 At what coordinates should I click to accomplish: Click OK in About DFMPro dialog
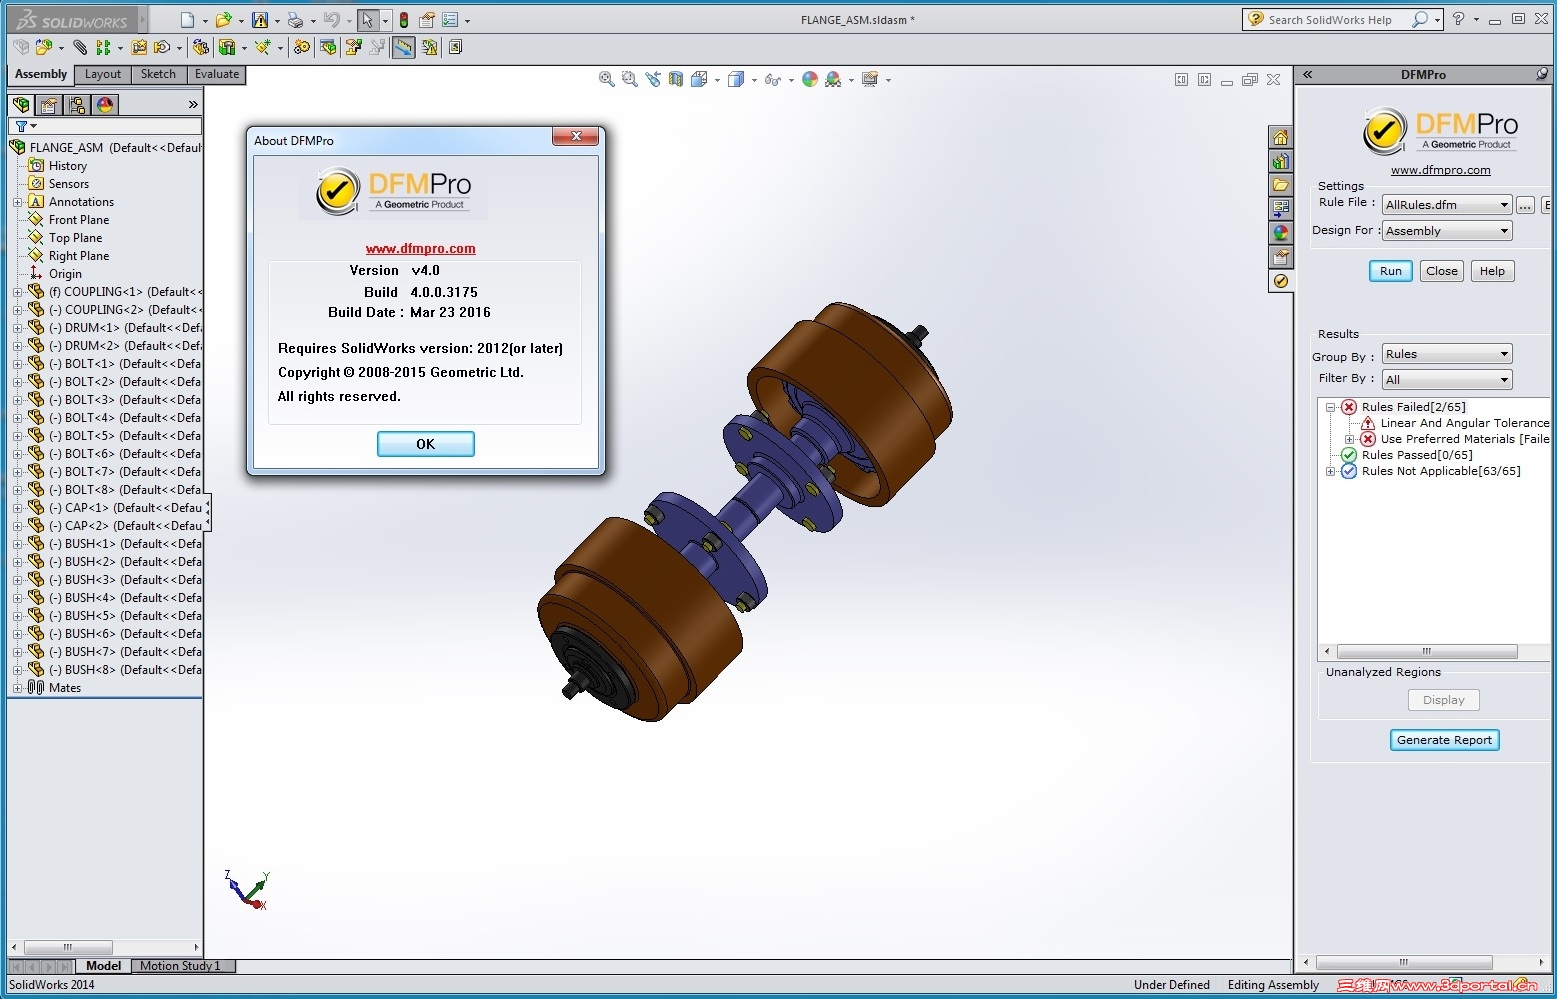click(426, 444)
